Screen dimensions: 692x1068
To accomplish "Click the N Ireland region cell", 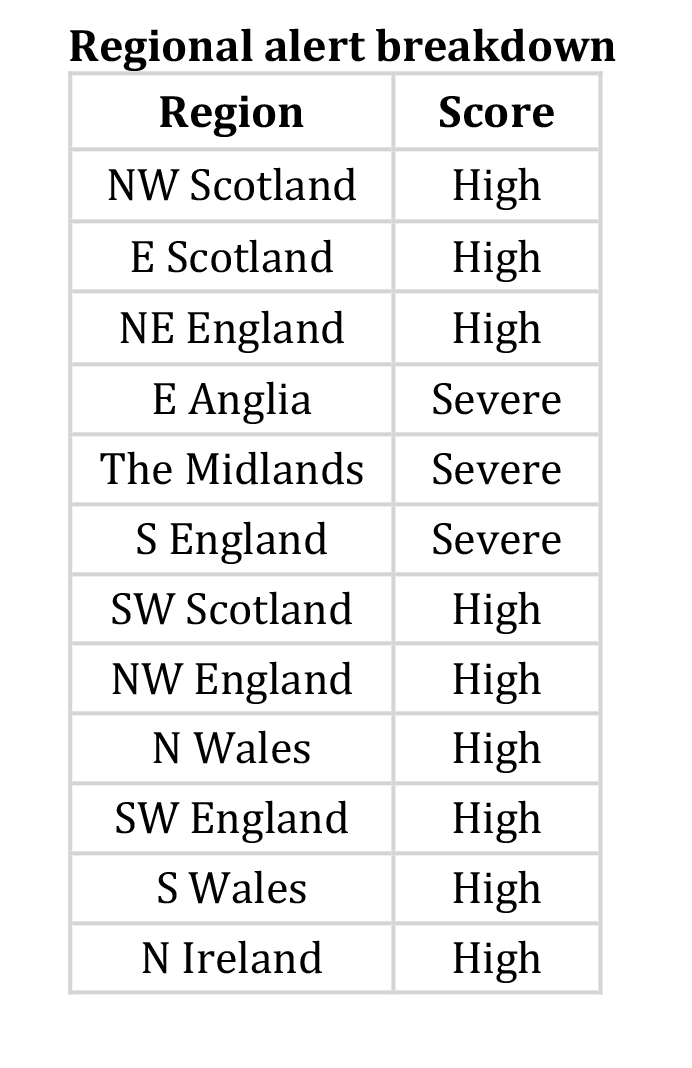I will click(x=232, y=958).
